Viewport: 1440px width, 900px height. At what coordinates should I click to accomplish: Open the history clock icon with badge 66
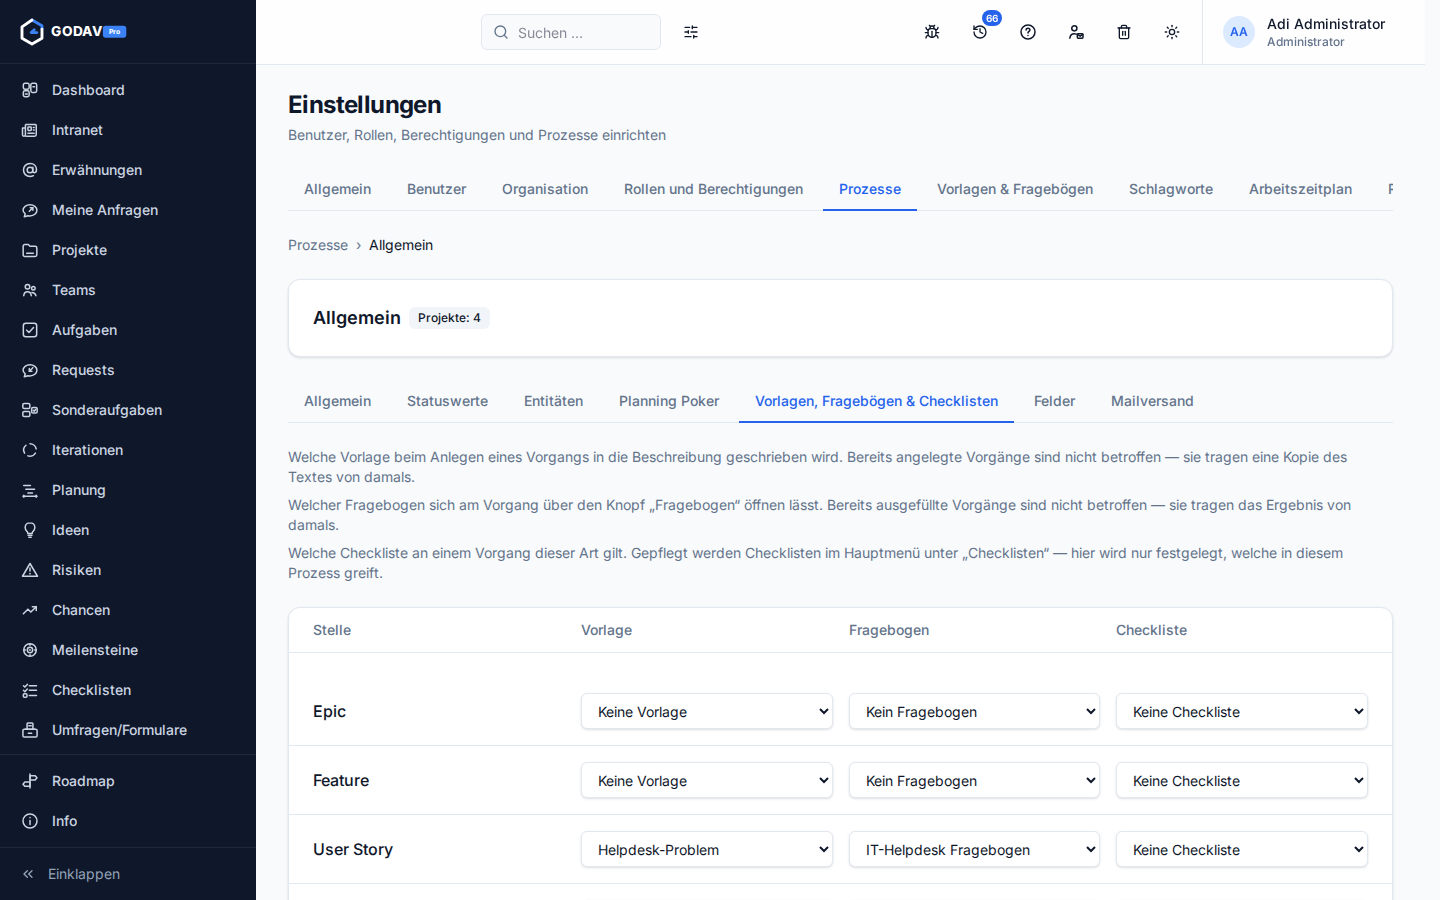980,32
